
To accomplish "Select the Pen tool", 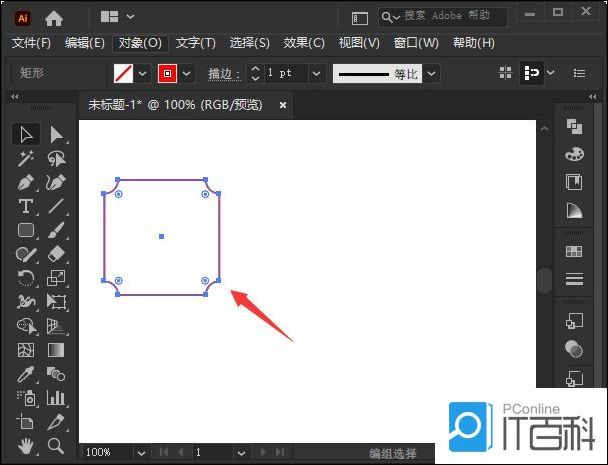I will 26,182.
